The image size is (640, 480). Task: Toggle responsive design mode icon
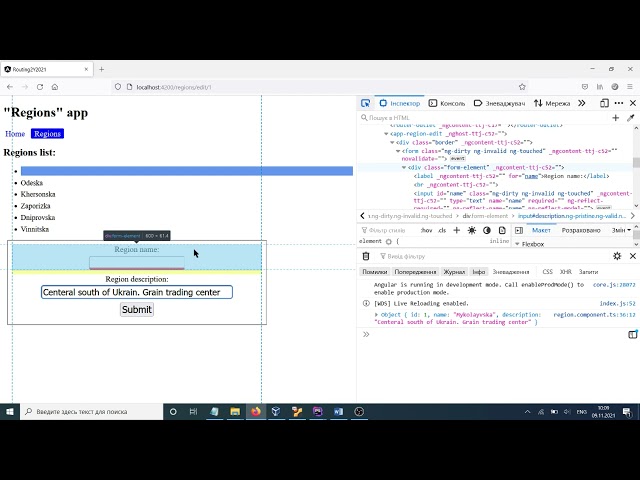pyautogui.click(x=604, y=103)
